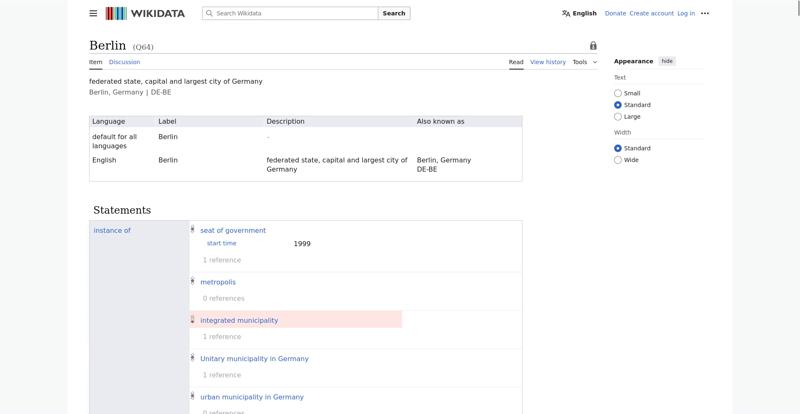The image size is (800, 414).
Task: Click rank icon beside Unitary municipality in Germany
Action: (x=193, y=358)
